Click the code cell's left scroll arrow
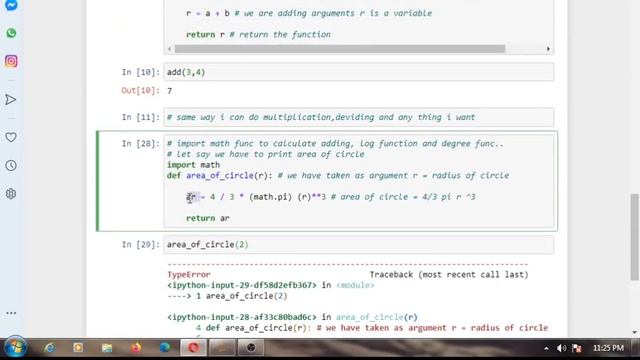This screenshot has width=640, height=360. 169,49
